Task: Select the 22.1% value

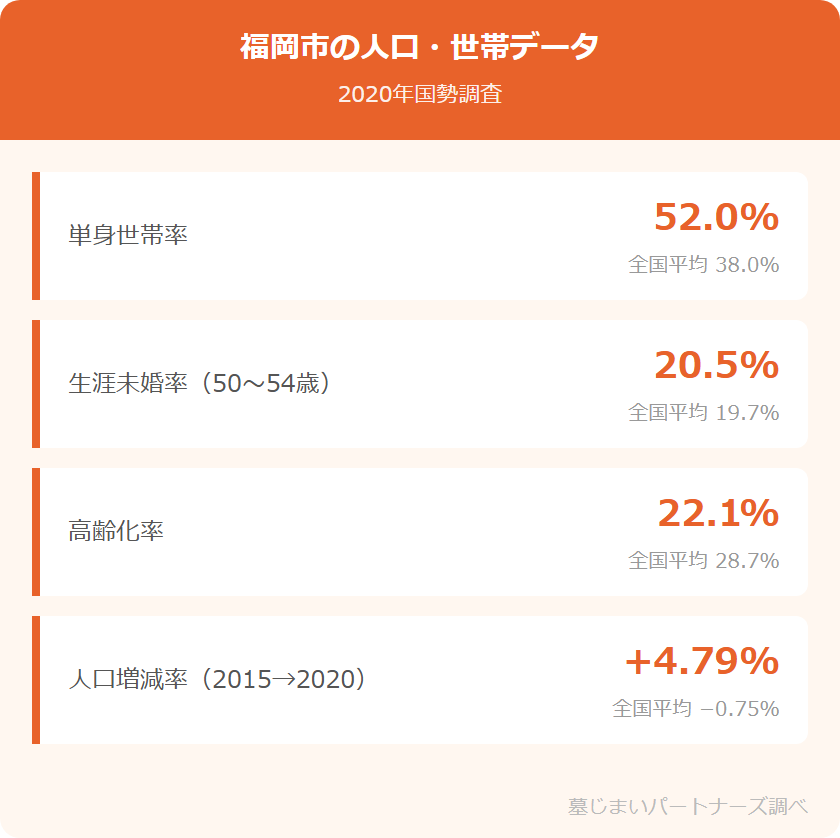Action: click(718, 513)
